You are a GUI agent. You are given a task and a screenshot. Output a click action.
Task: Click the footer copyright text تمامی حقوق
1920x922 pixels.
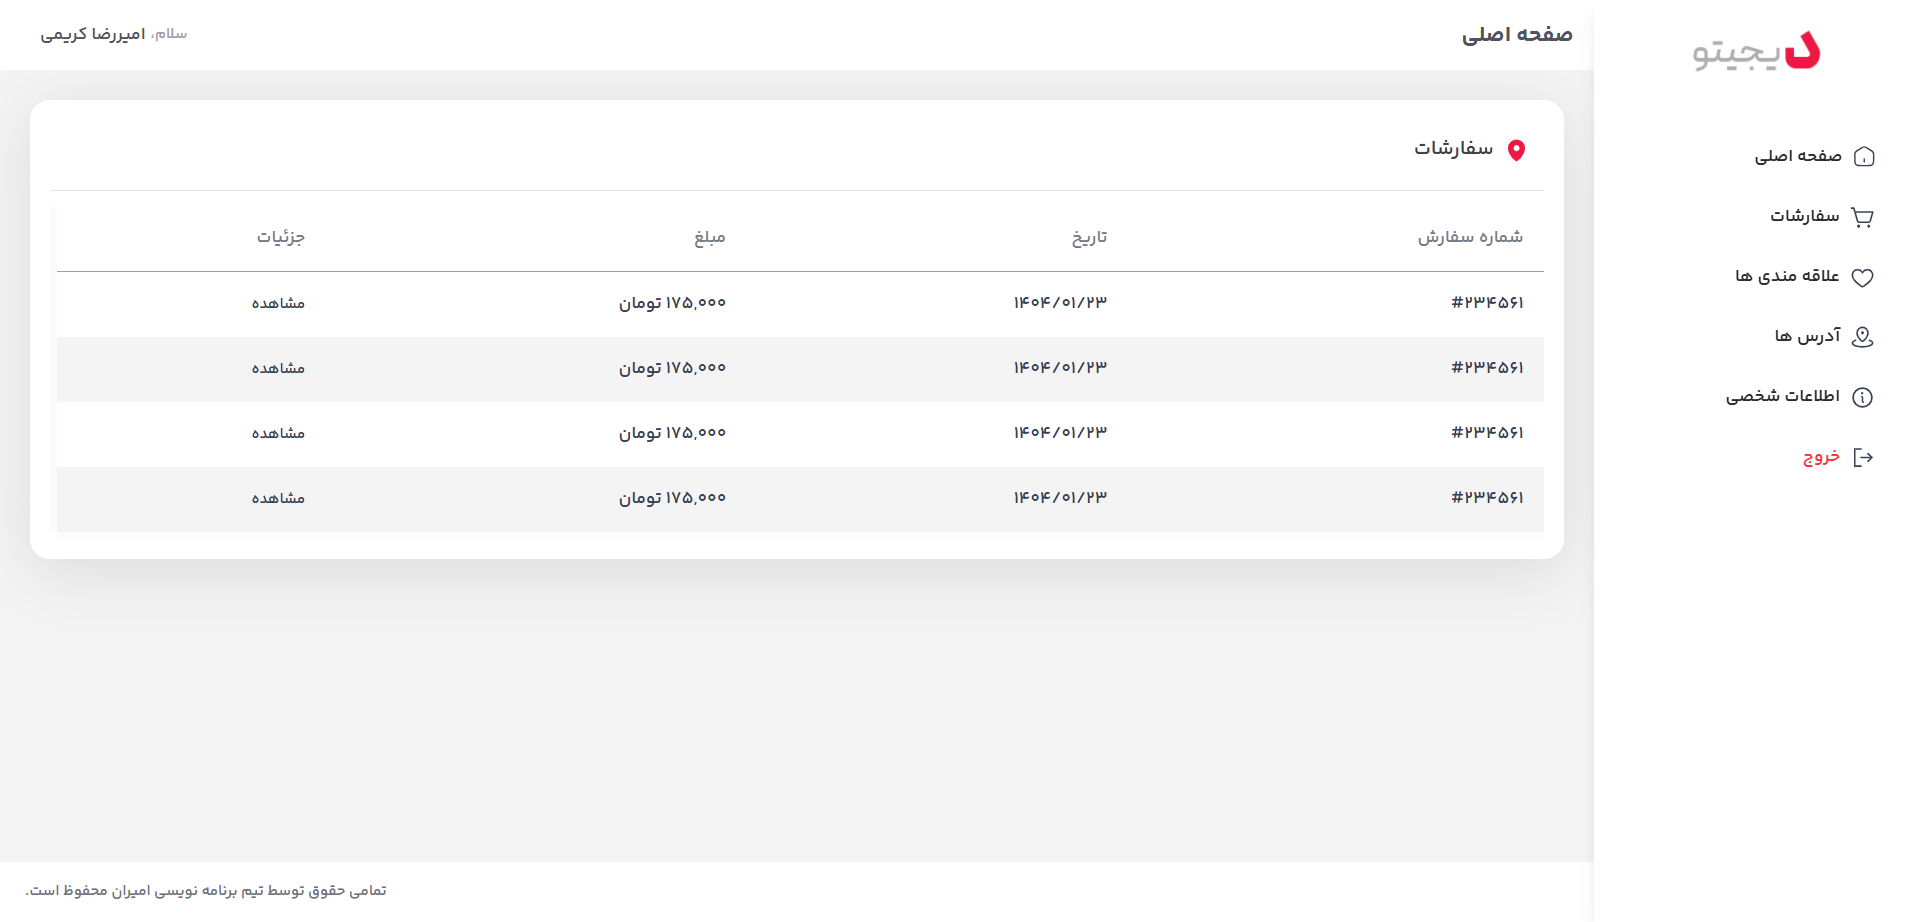coord(206,891)
